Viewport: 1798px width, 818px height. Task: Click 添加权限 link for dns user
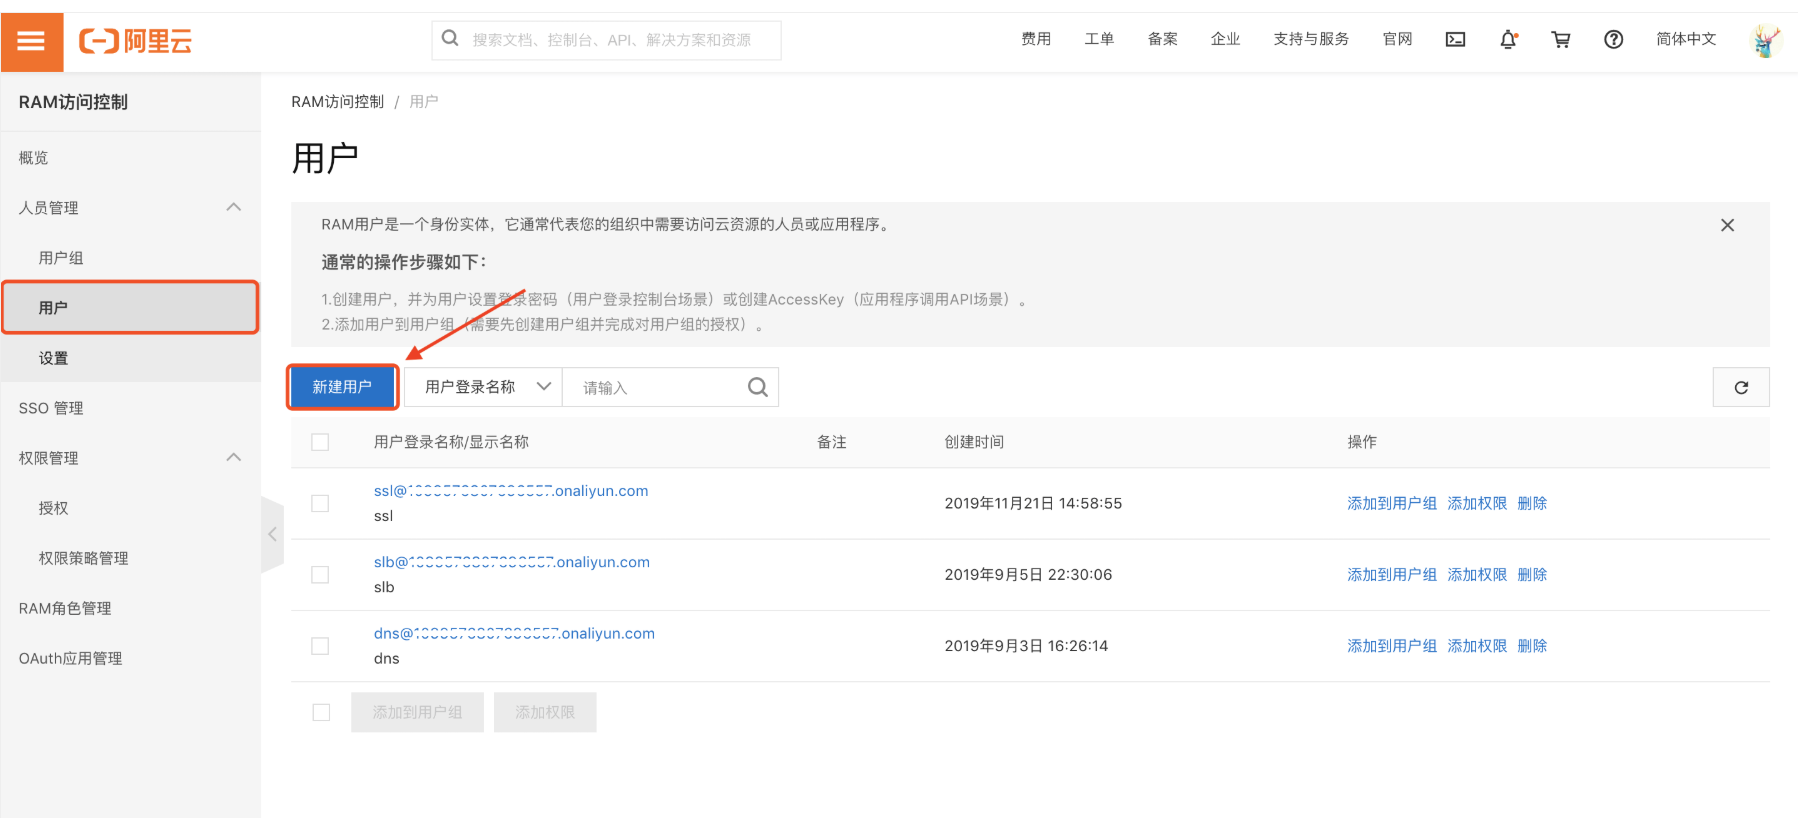(1476, 646)
